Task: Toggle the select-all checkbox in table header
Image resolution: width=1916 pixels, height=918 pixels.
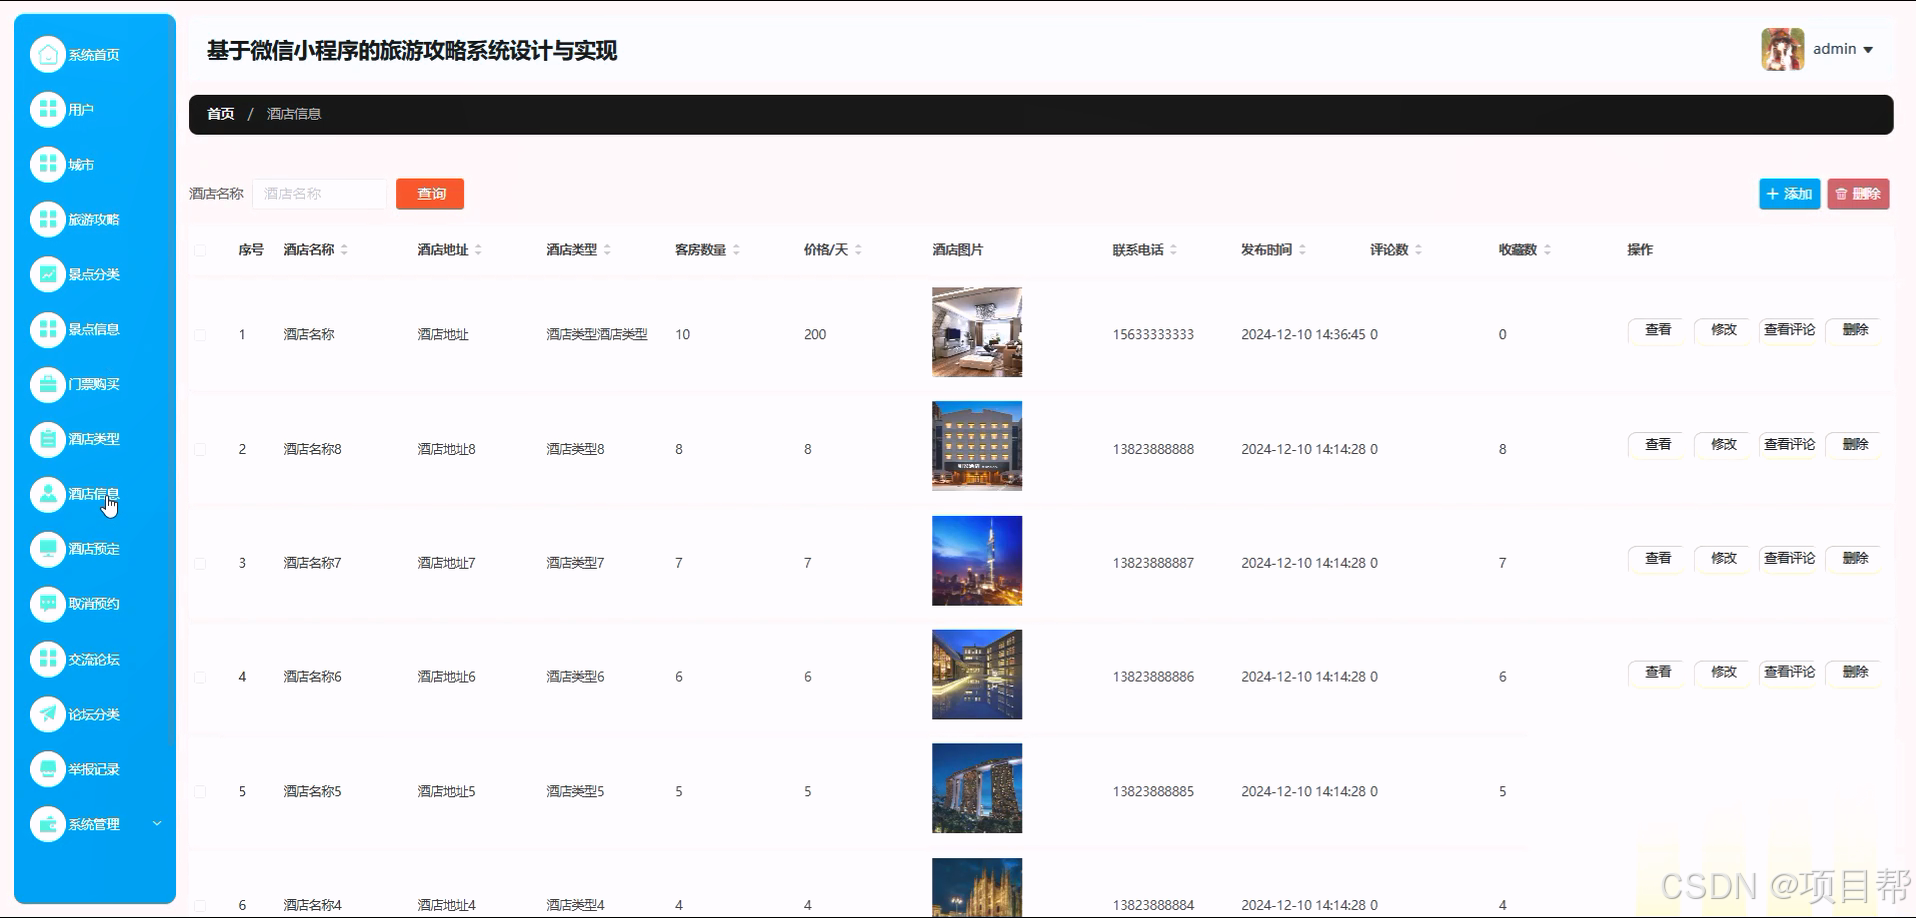Action: coord(200,250)
